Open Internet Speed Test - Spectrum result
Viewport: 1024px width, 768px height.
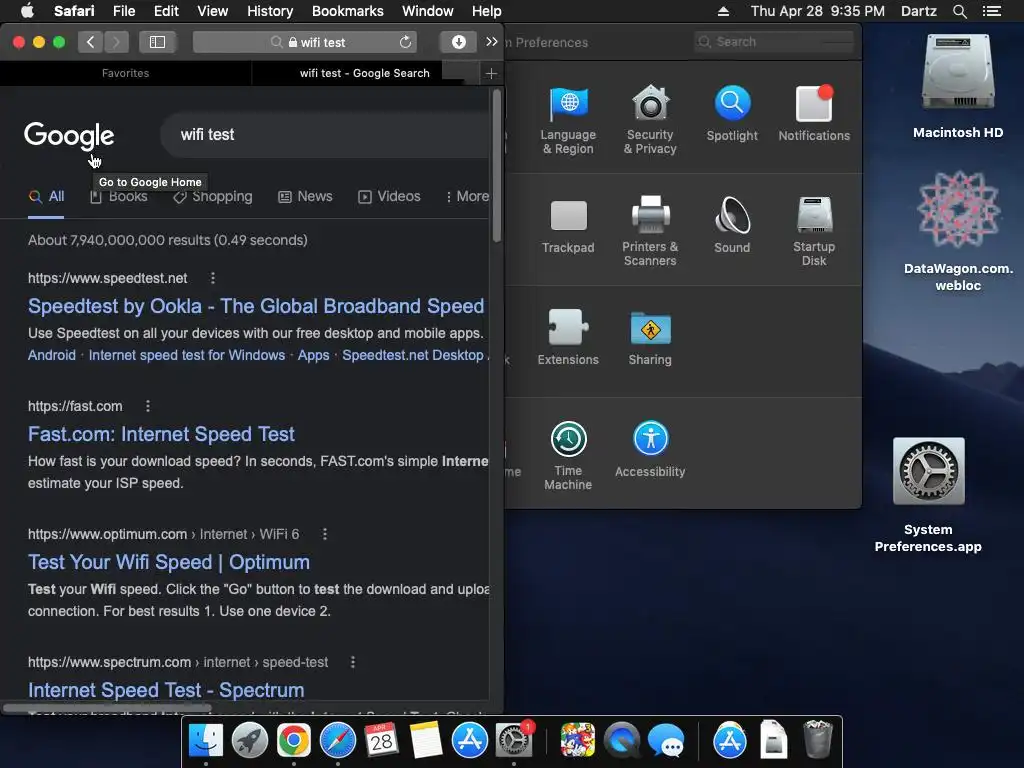pos(166,690)
